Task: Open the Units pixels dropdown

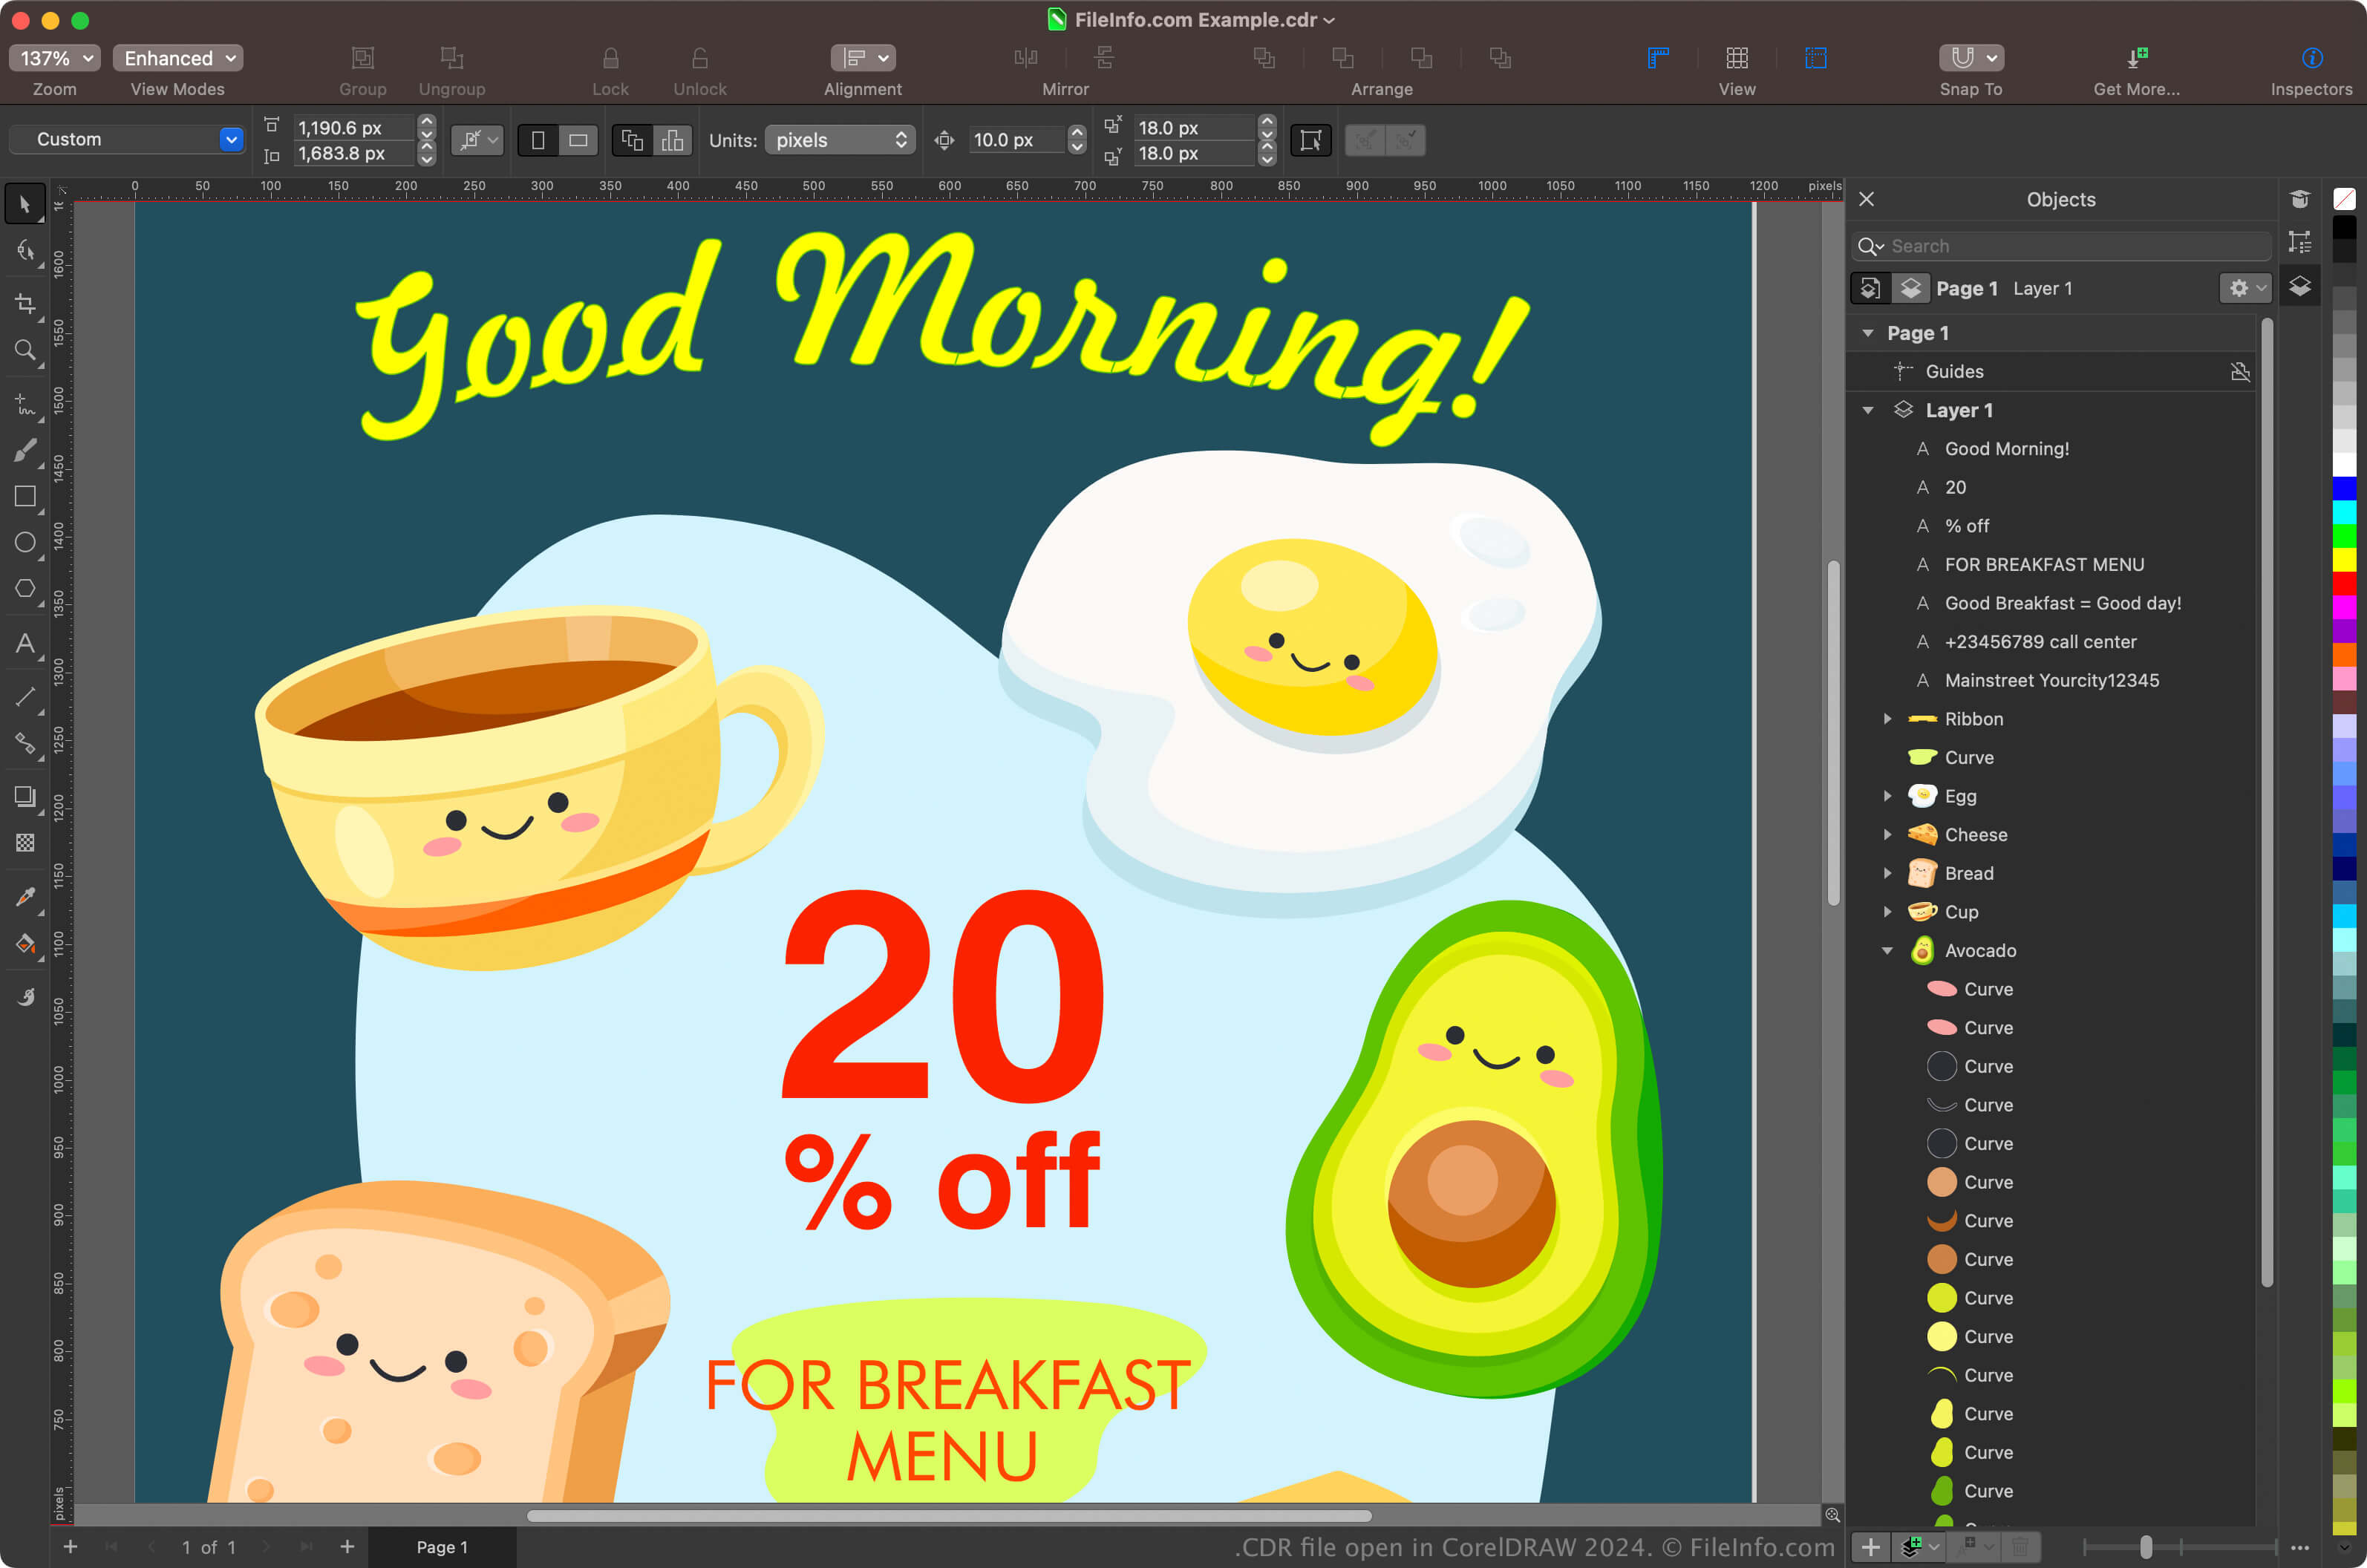Action: coord(840,140)
